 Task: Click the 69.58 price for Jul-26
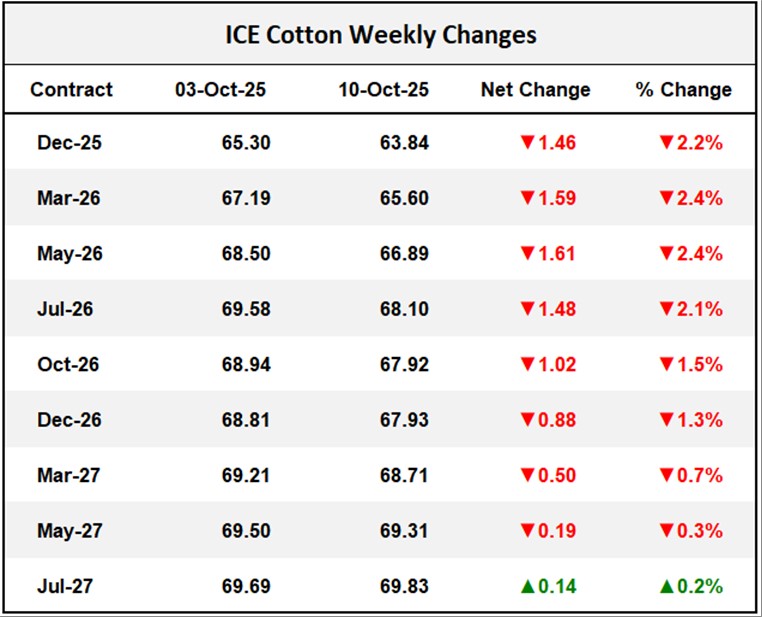click(246, 309)
